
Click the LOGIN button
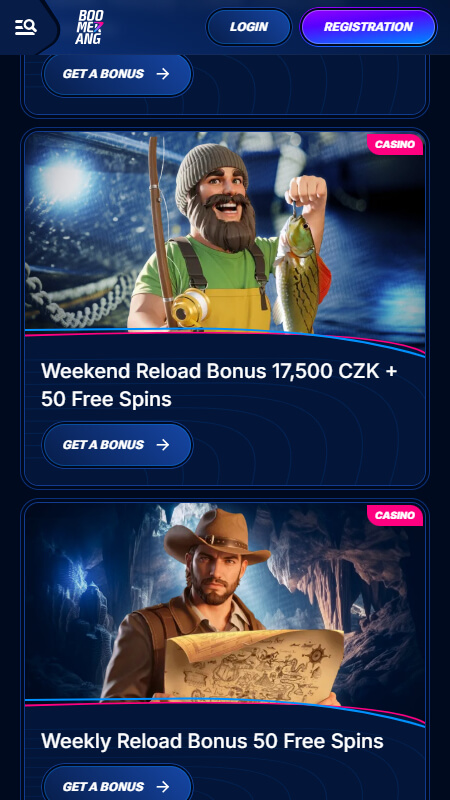(248, 27)
